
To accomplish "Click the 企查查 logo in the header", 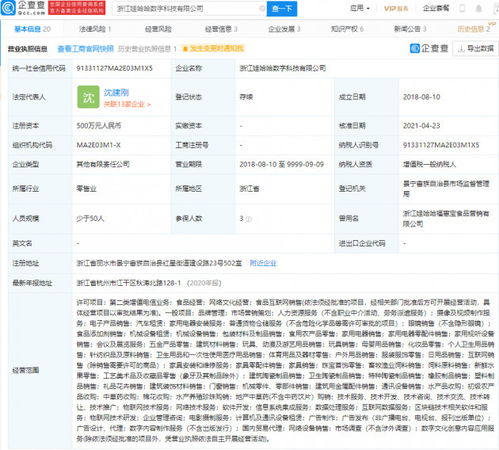I will [x=23, y=8].
